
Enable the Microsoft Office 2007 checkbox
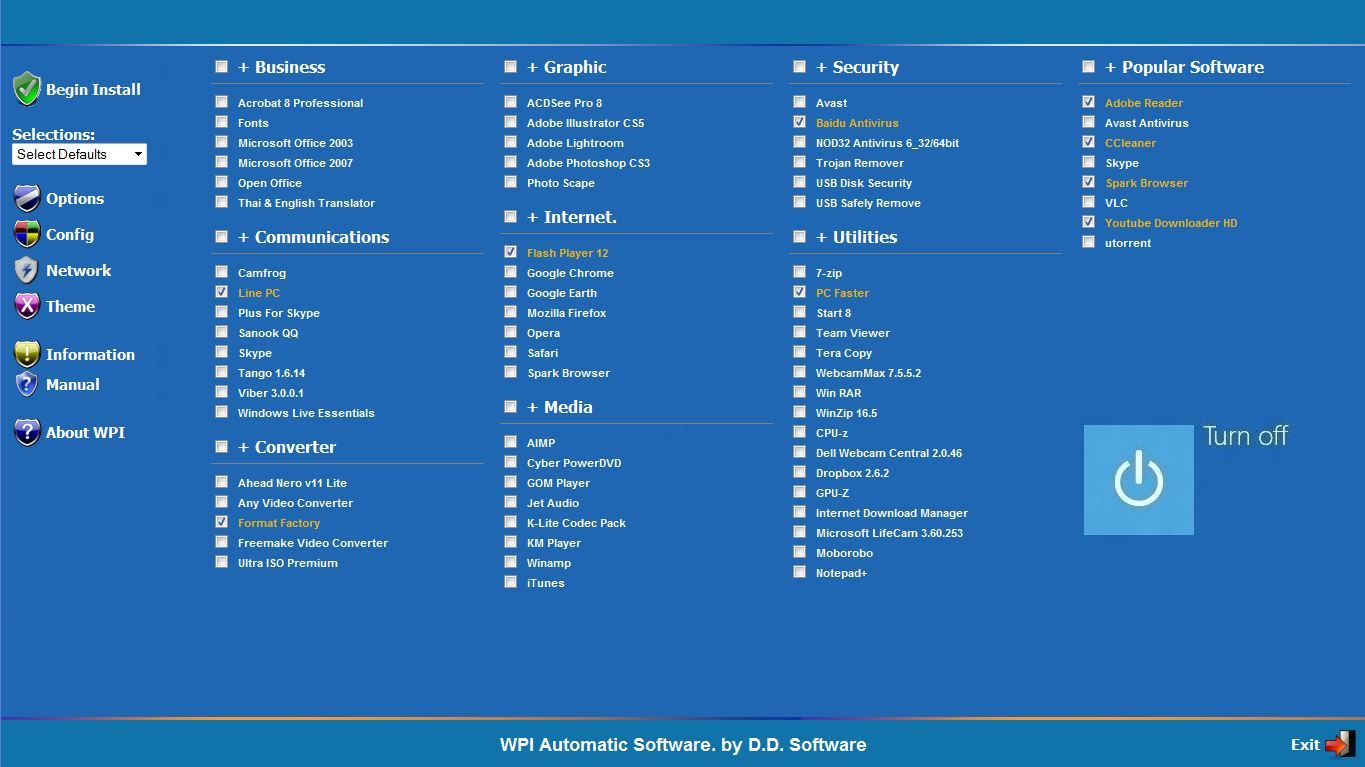222,162
